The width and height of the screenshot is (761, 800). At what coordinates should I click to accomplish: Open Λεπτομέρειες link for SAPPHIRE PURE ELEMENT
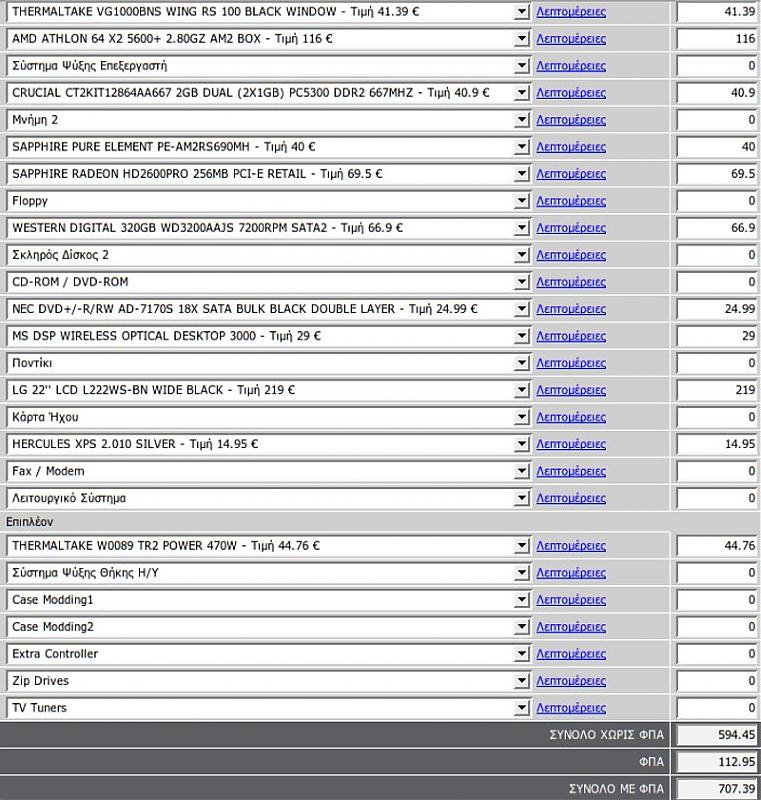coord(571,147)
